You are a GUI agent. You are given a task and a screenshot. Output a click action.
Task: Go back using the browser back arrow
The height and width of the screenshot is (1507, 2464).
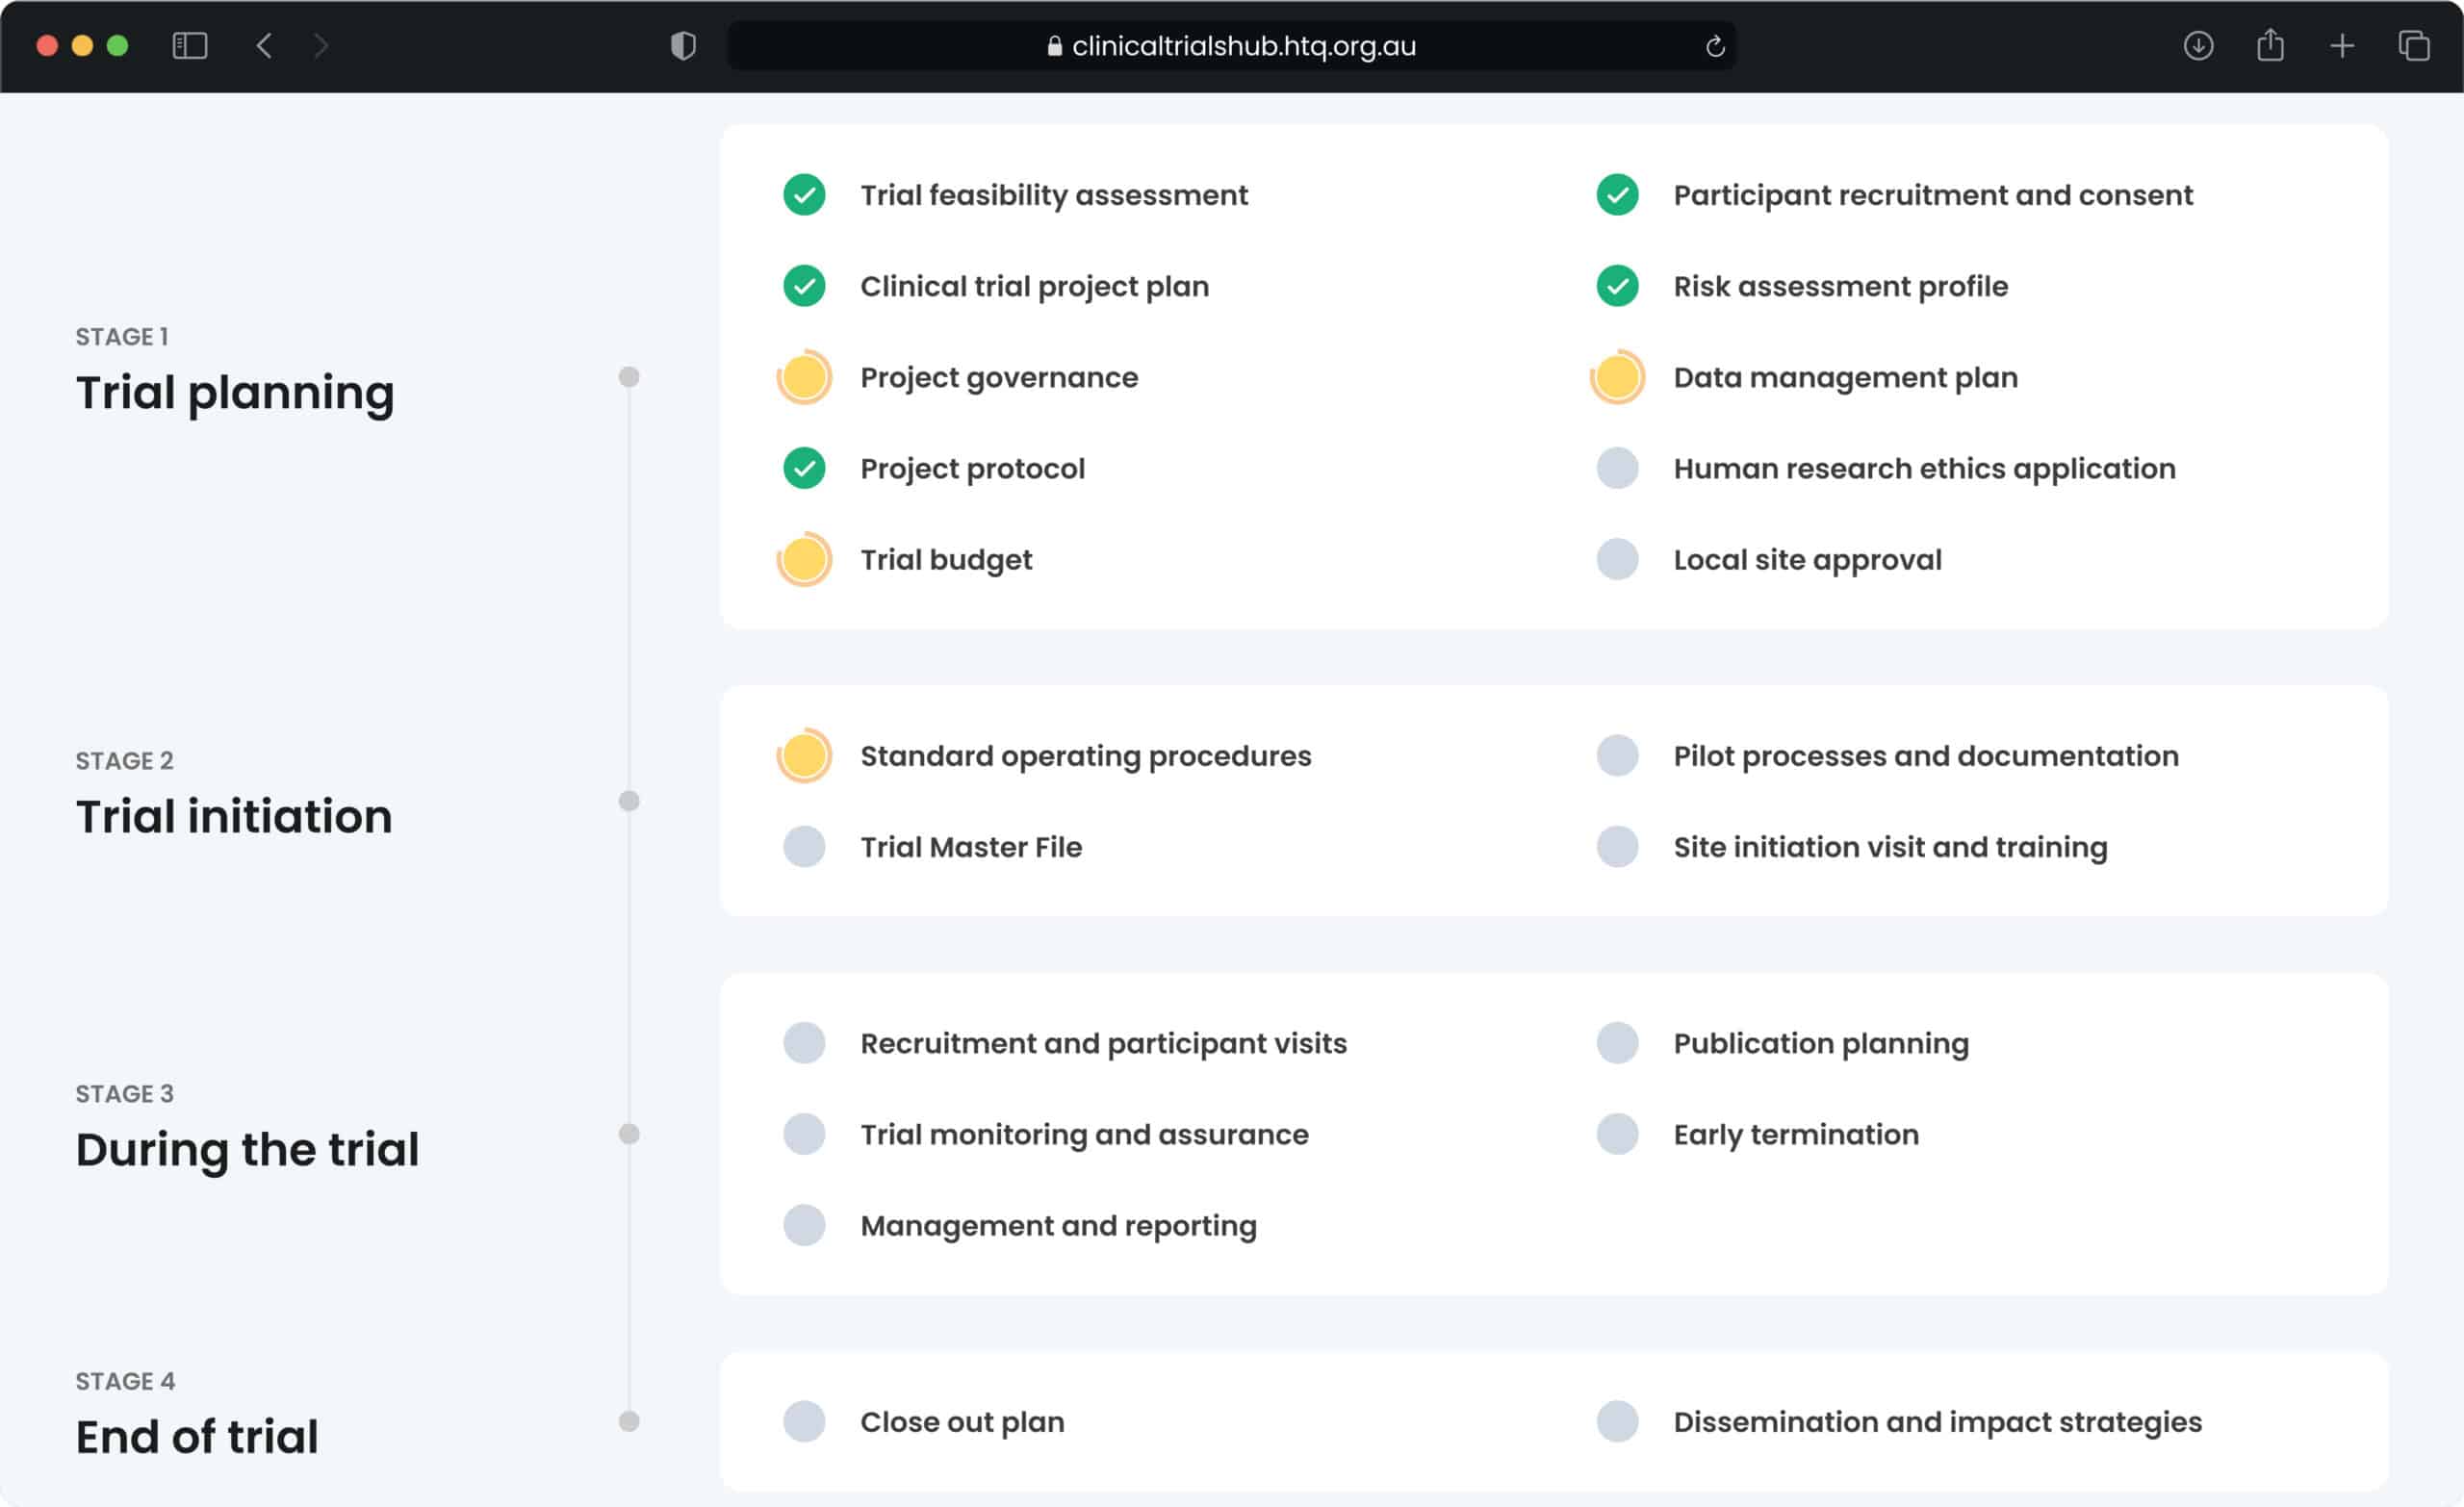[x=264, y=46]
